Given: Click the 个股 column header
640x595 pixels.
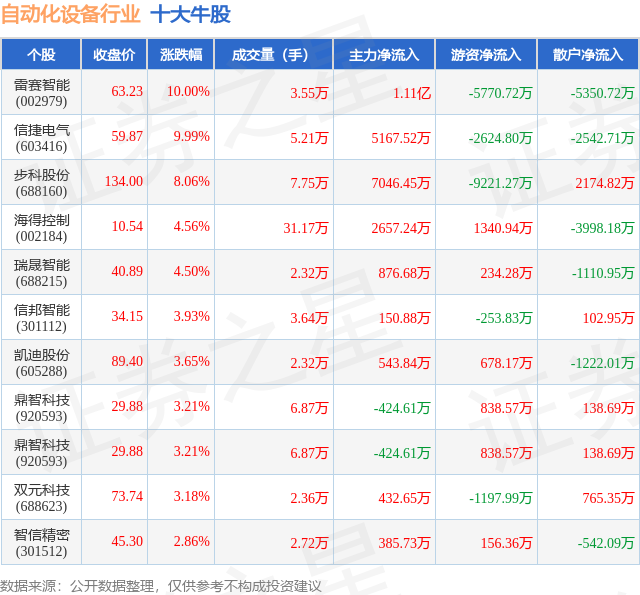Looking at the screenshot, I should point(41,55).
